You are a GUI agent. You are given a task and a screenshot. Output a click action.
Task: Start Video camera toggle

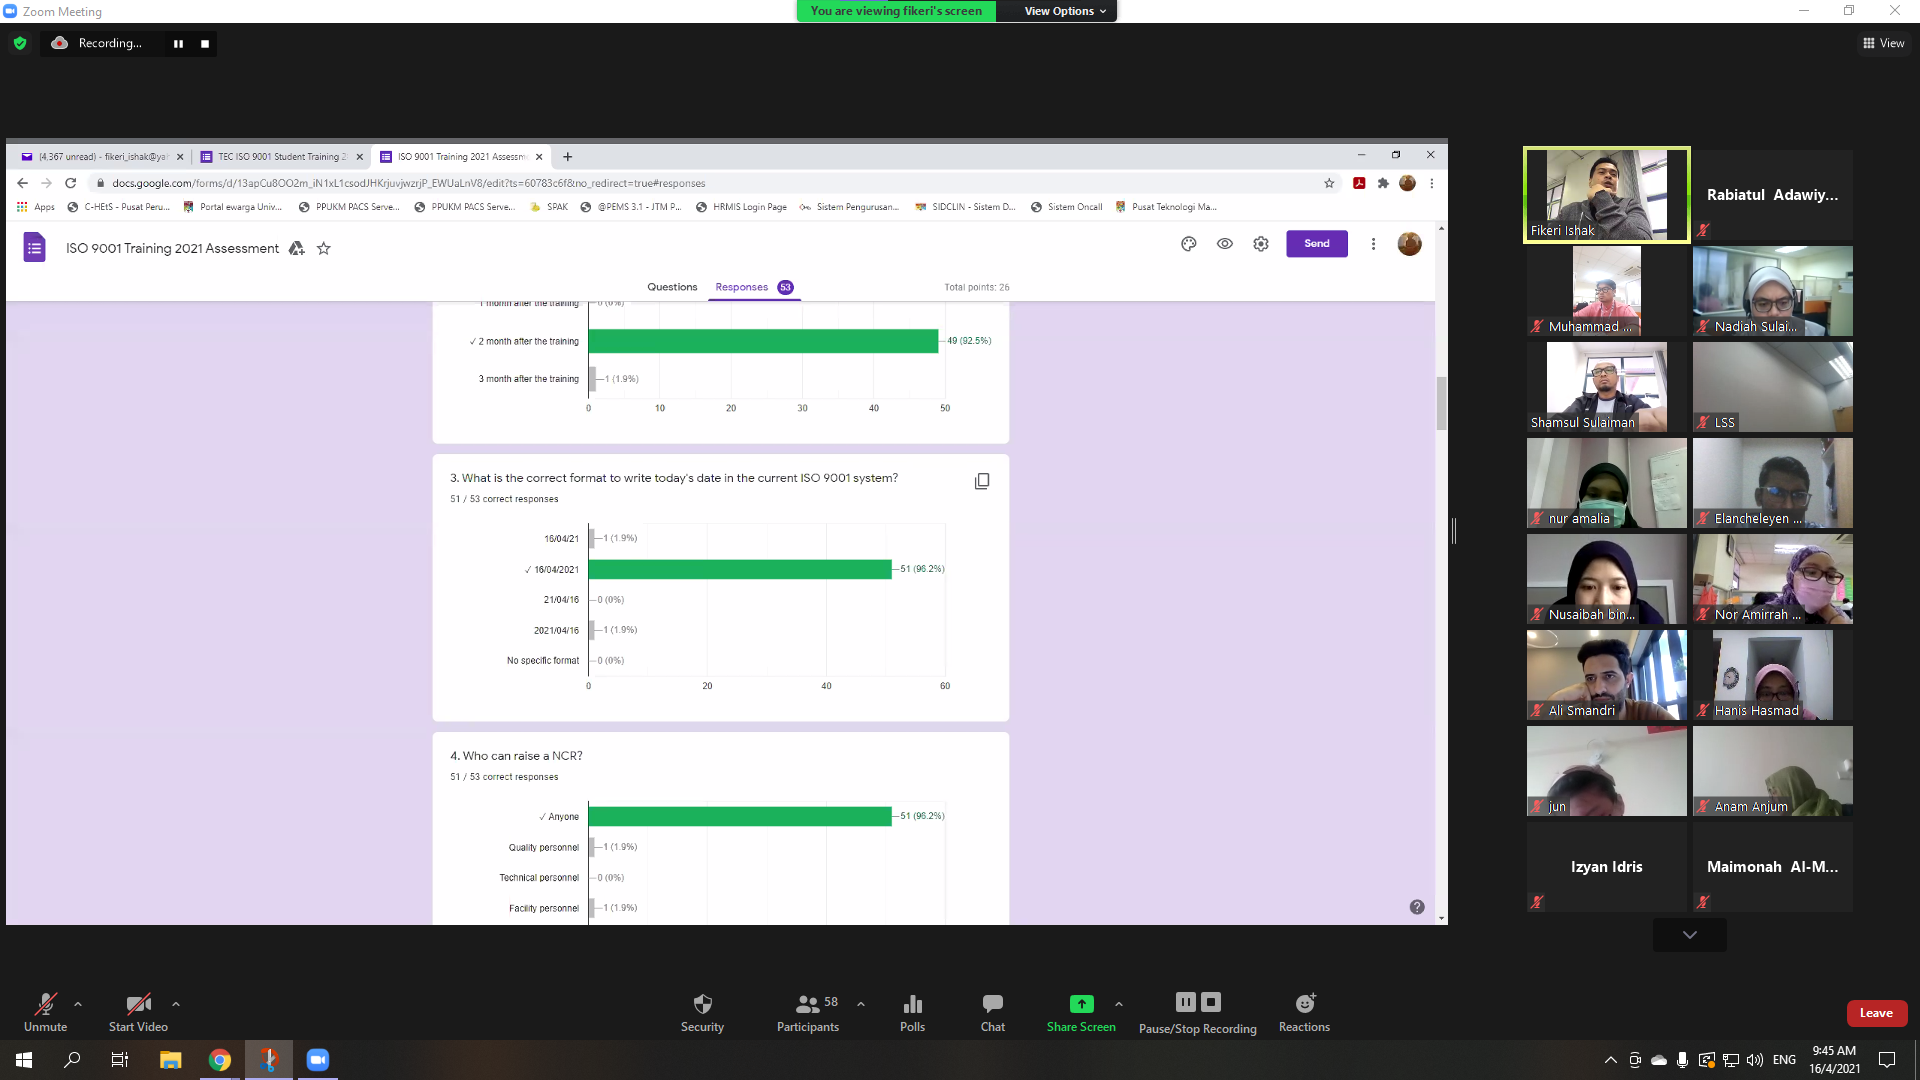tap(138, 1004)
